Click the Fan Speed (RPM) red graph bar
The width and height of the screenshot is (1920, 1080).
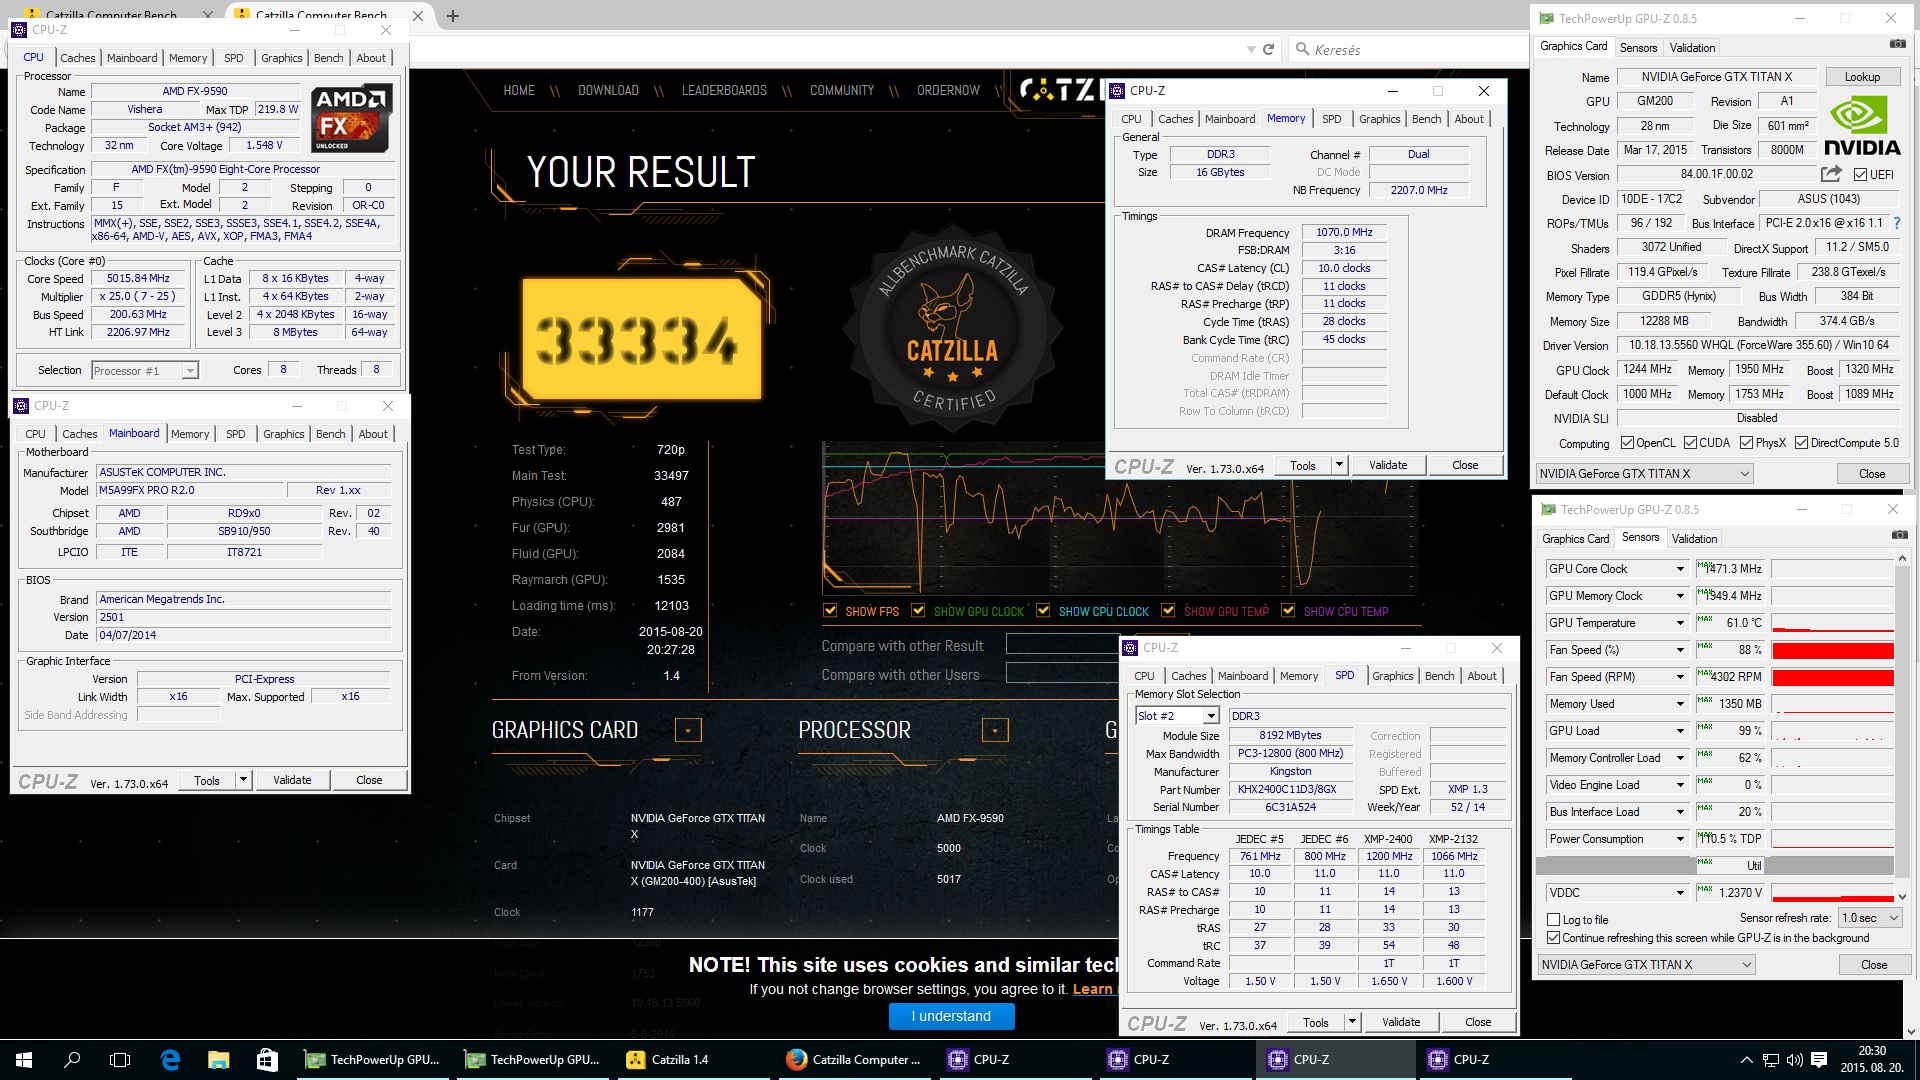pos(1832,677)
